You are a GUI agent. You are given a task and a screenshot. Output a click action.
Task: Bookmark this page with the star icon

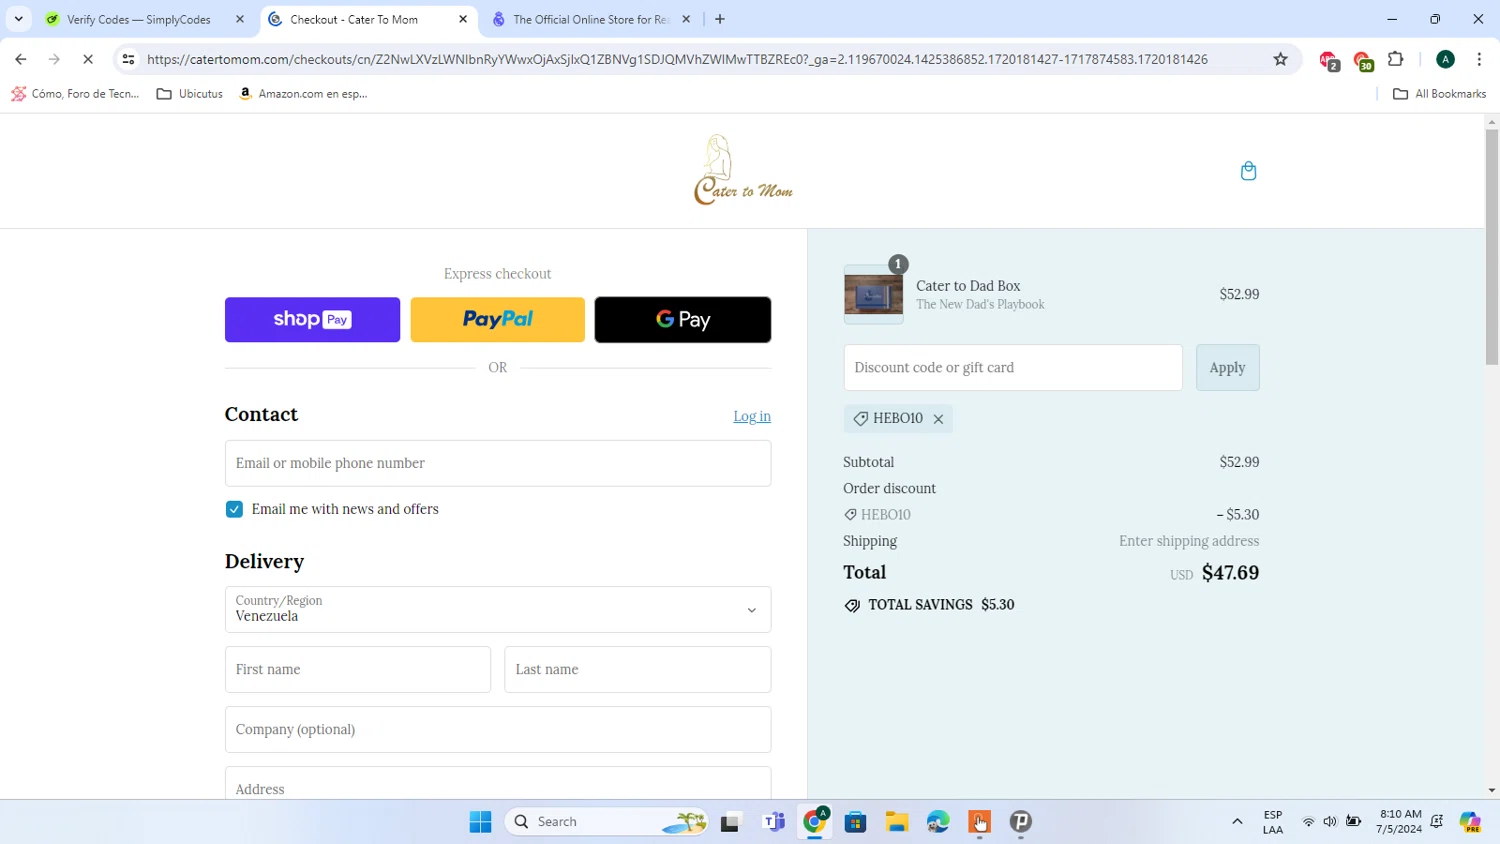tap(1280, 59)
